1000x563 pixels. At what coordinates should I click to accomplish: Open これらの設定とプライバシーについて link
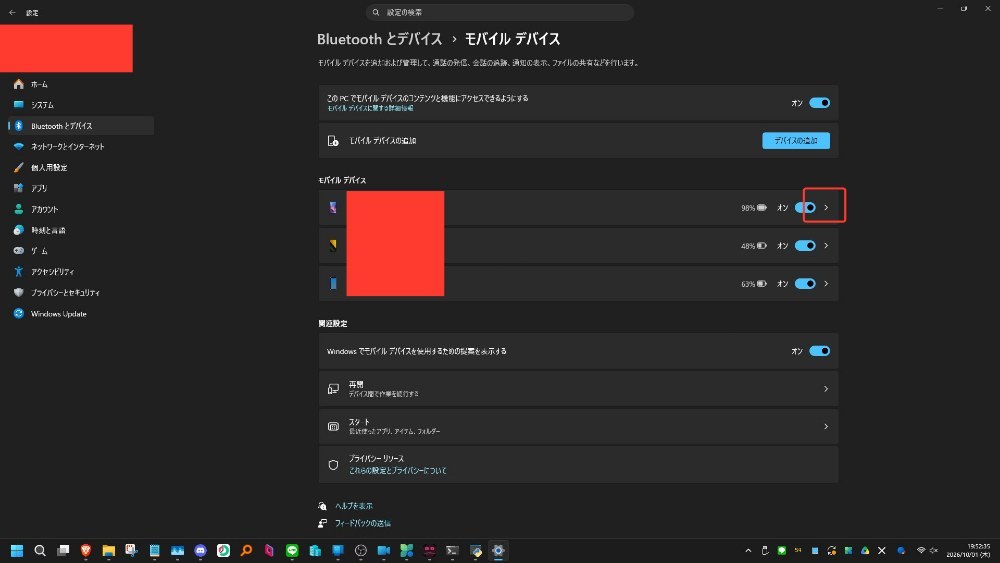point(397,471)
